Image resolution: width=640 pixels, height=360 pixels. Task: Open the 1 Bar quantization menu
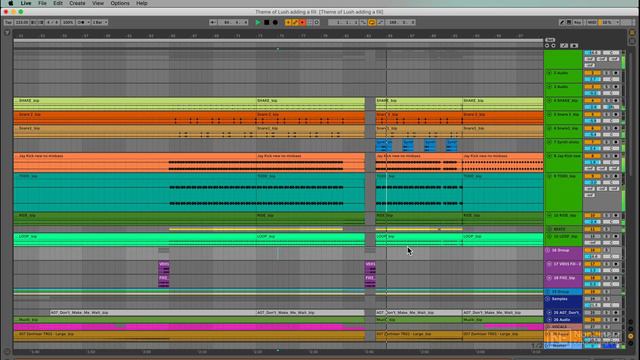100,22
